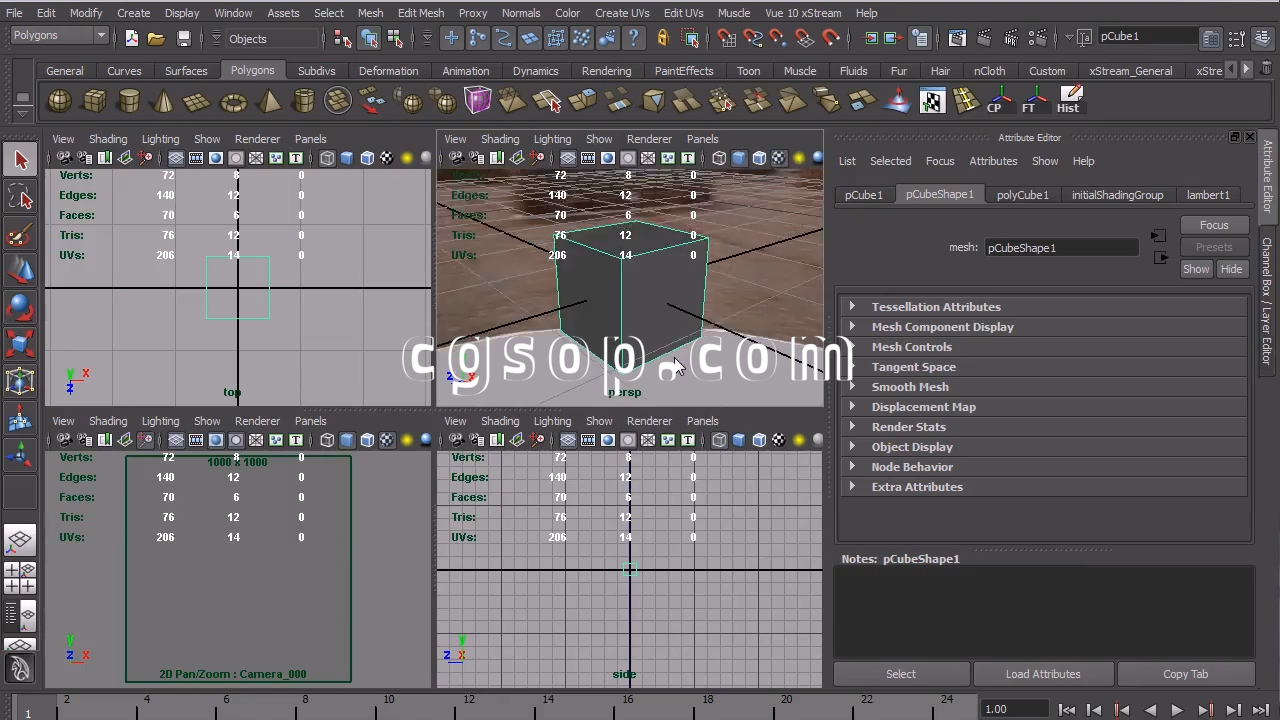
Task: Click the Focus button
Action: [x=1214, y=225]
